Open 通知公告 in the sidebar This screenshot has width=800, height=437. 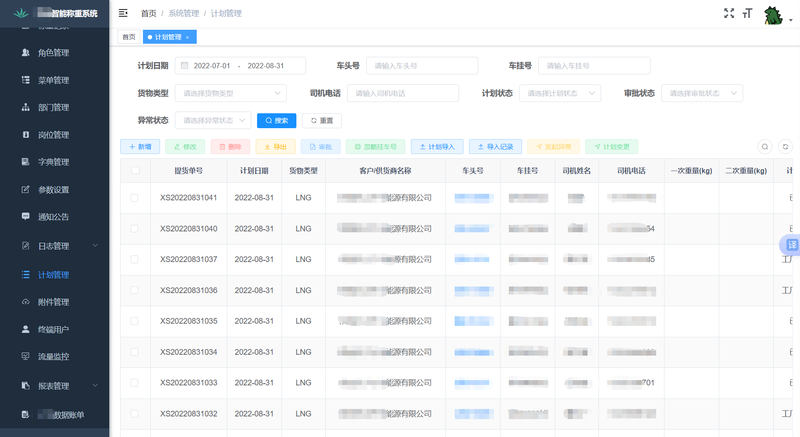53,216
